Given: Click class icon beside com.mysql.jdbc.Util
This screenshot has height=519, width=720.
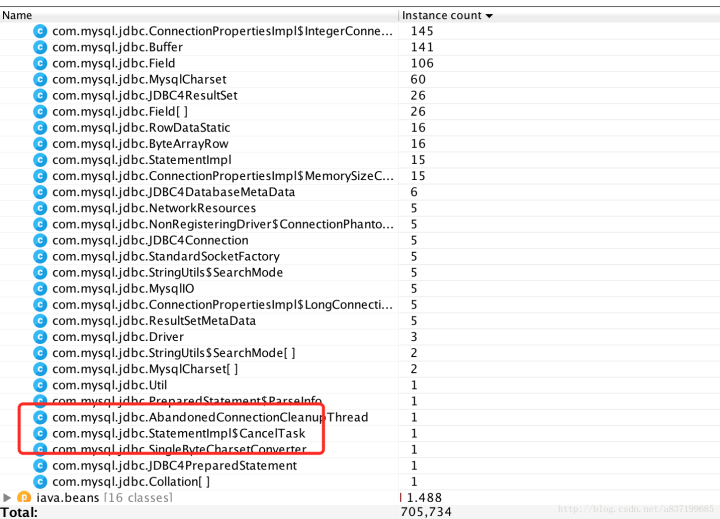Looking at the screenshot, I should click(x=40, y=385).
